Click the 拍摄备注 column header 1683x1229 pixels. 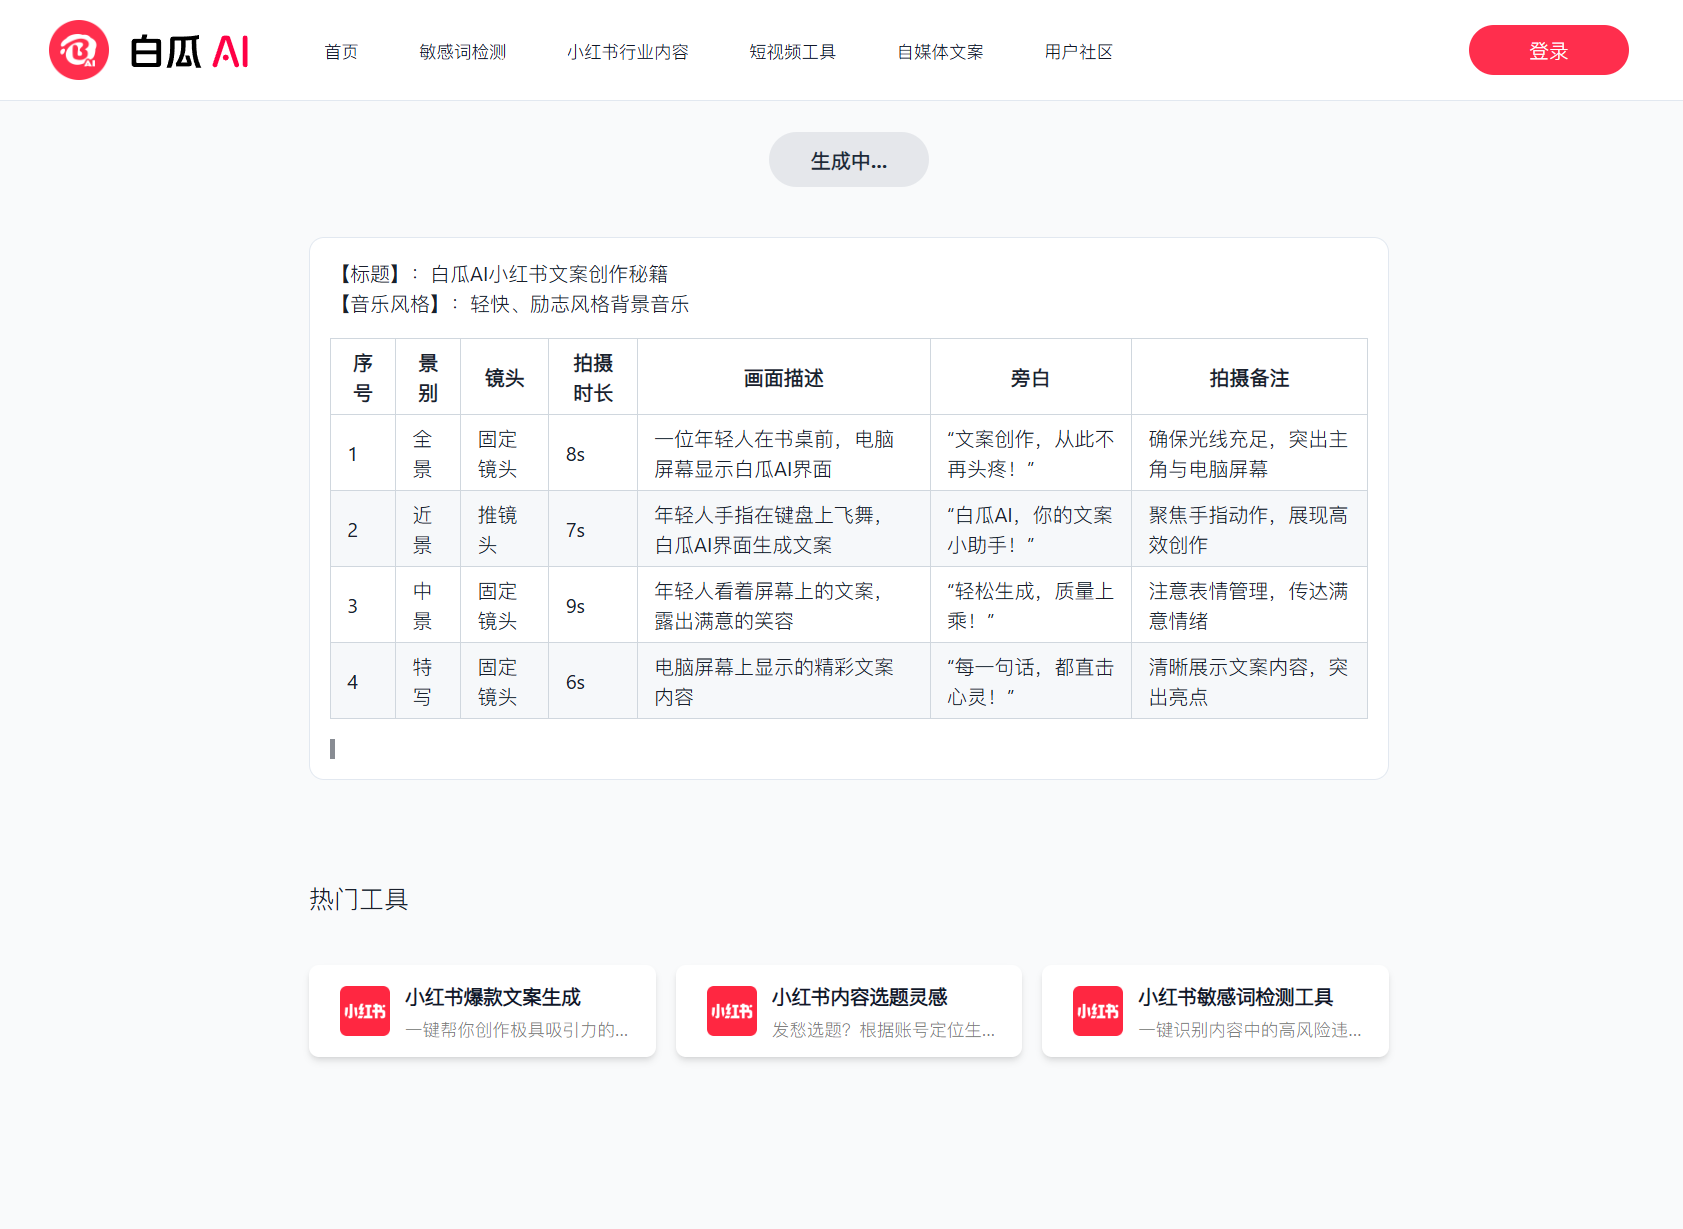pos(1249,378)
